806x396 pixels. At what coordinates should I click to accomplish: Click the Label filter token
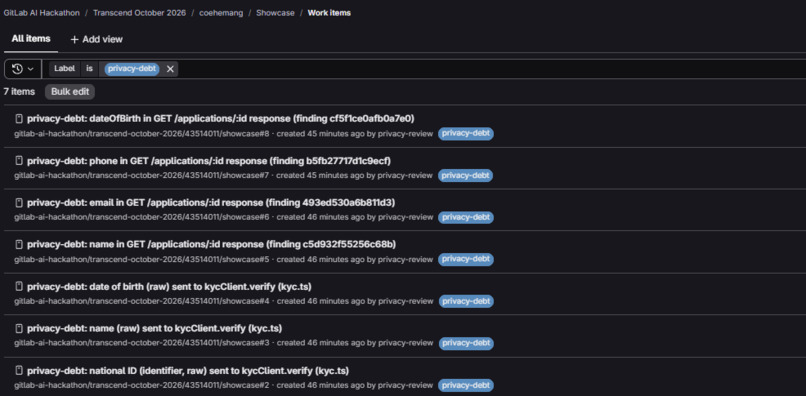(64, 68)
